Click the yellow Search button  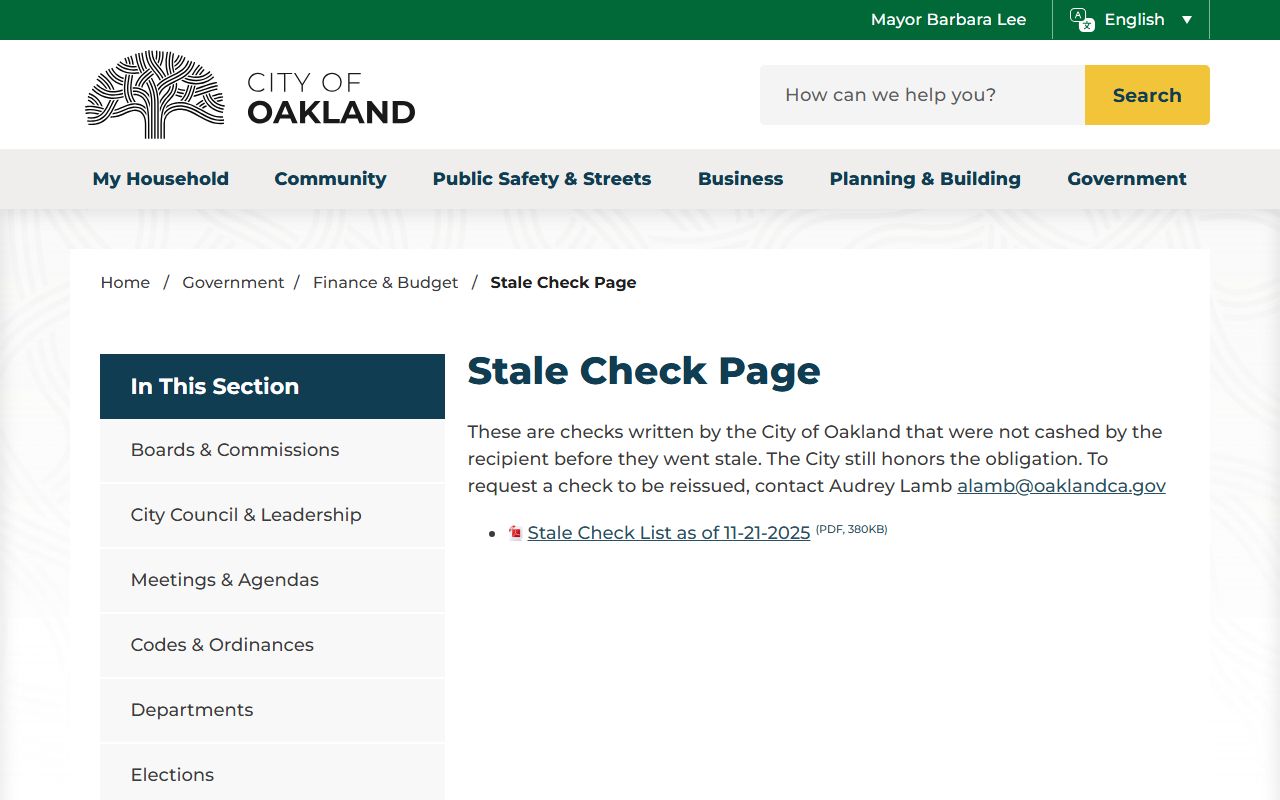pos(1147,95)
